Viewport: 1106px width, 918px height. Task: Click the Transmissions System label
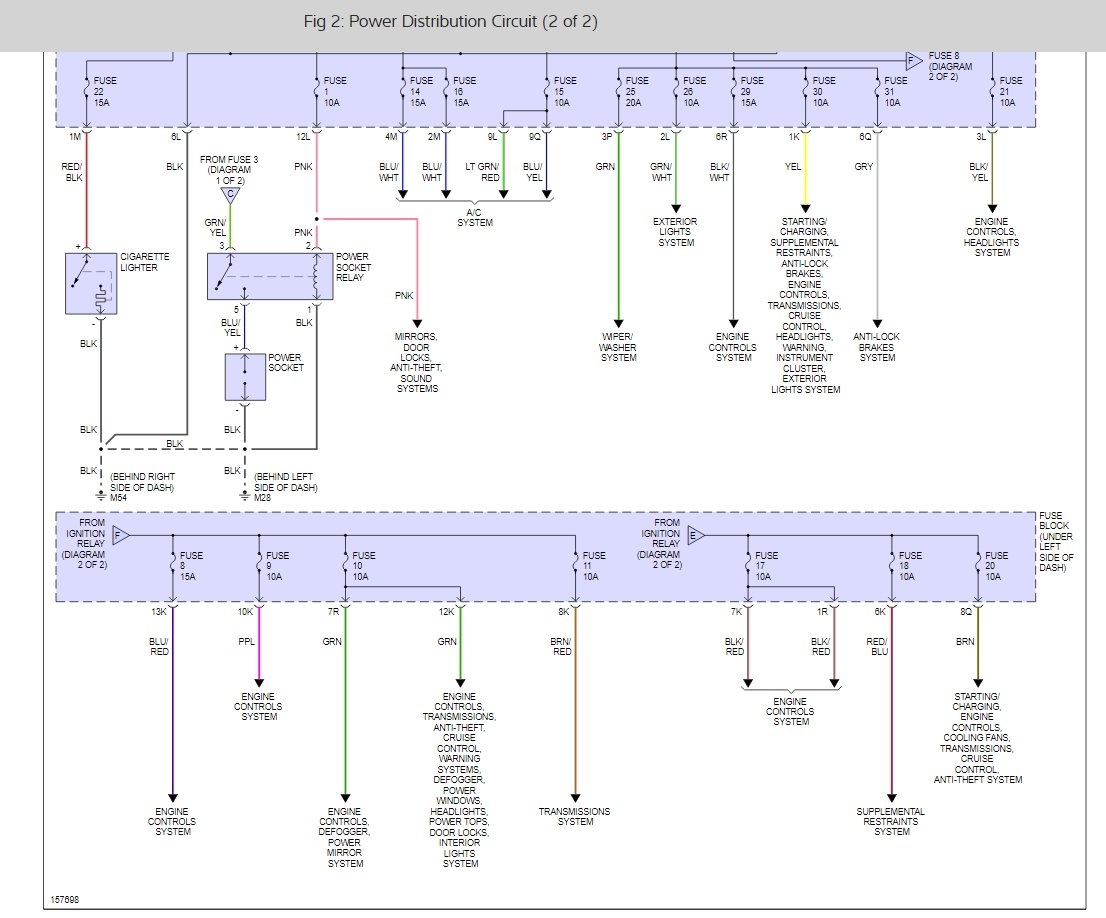575,816
